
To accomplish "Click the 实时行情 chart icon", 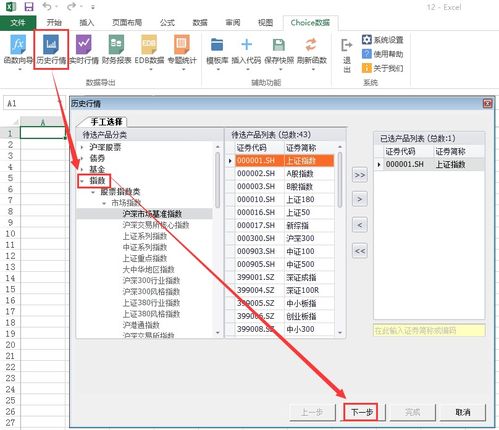I will pos(84,44).
